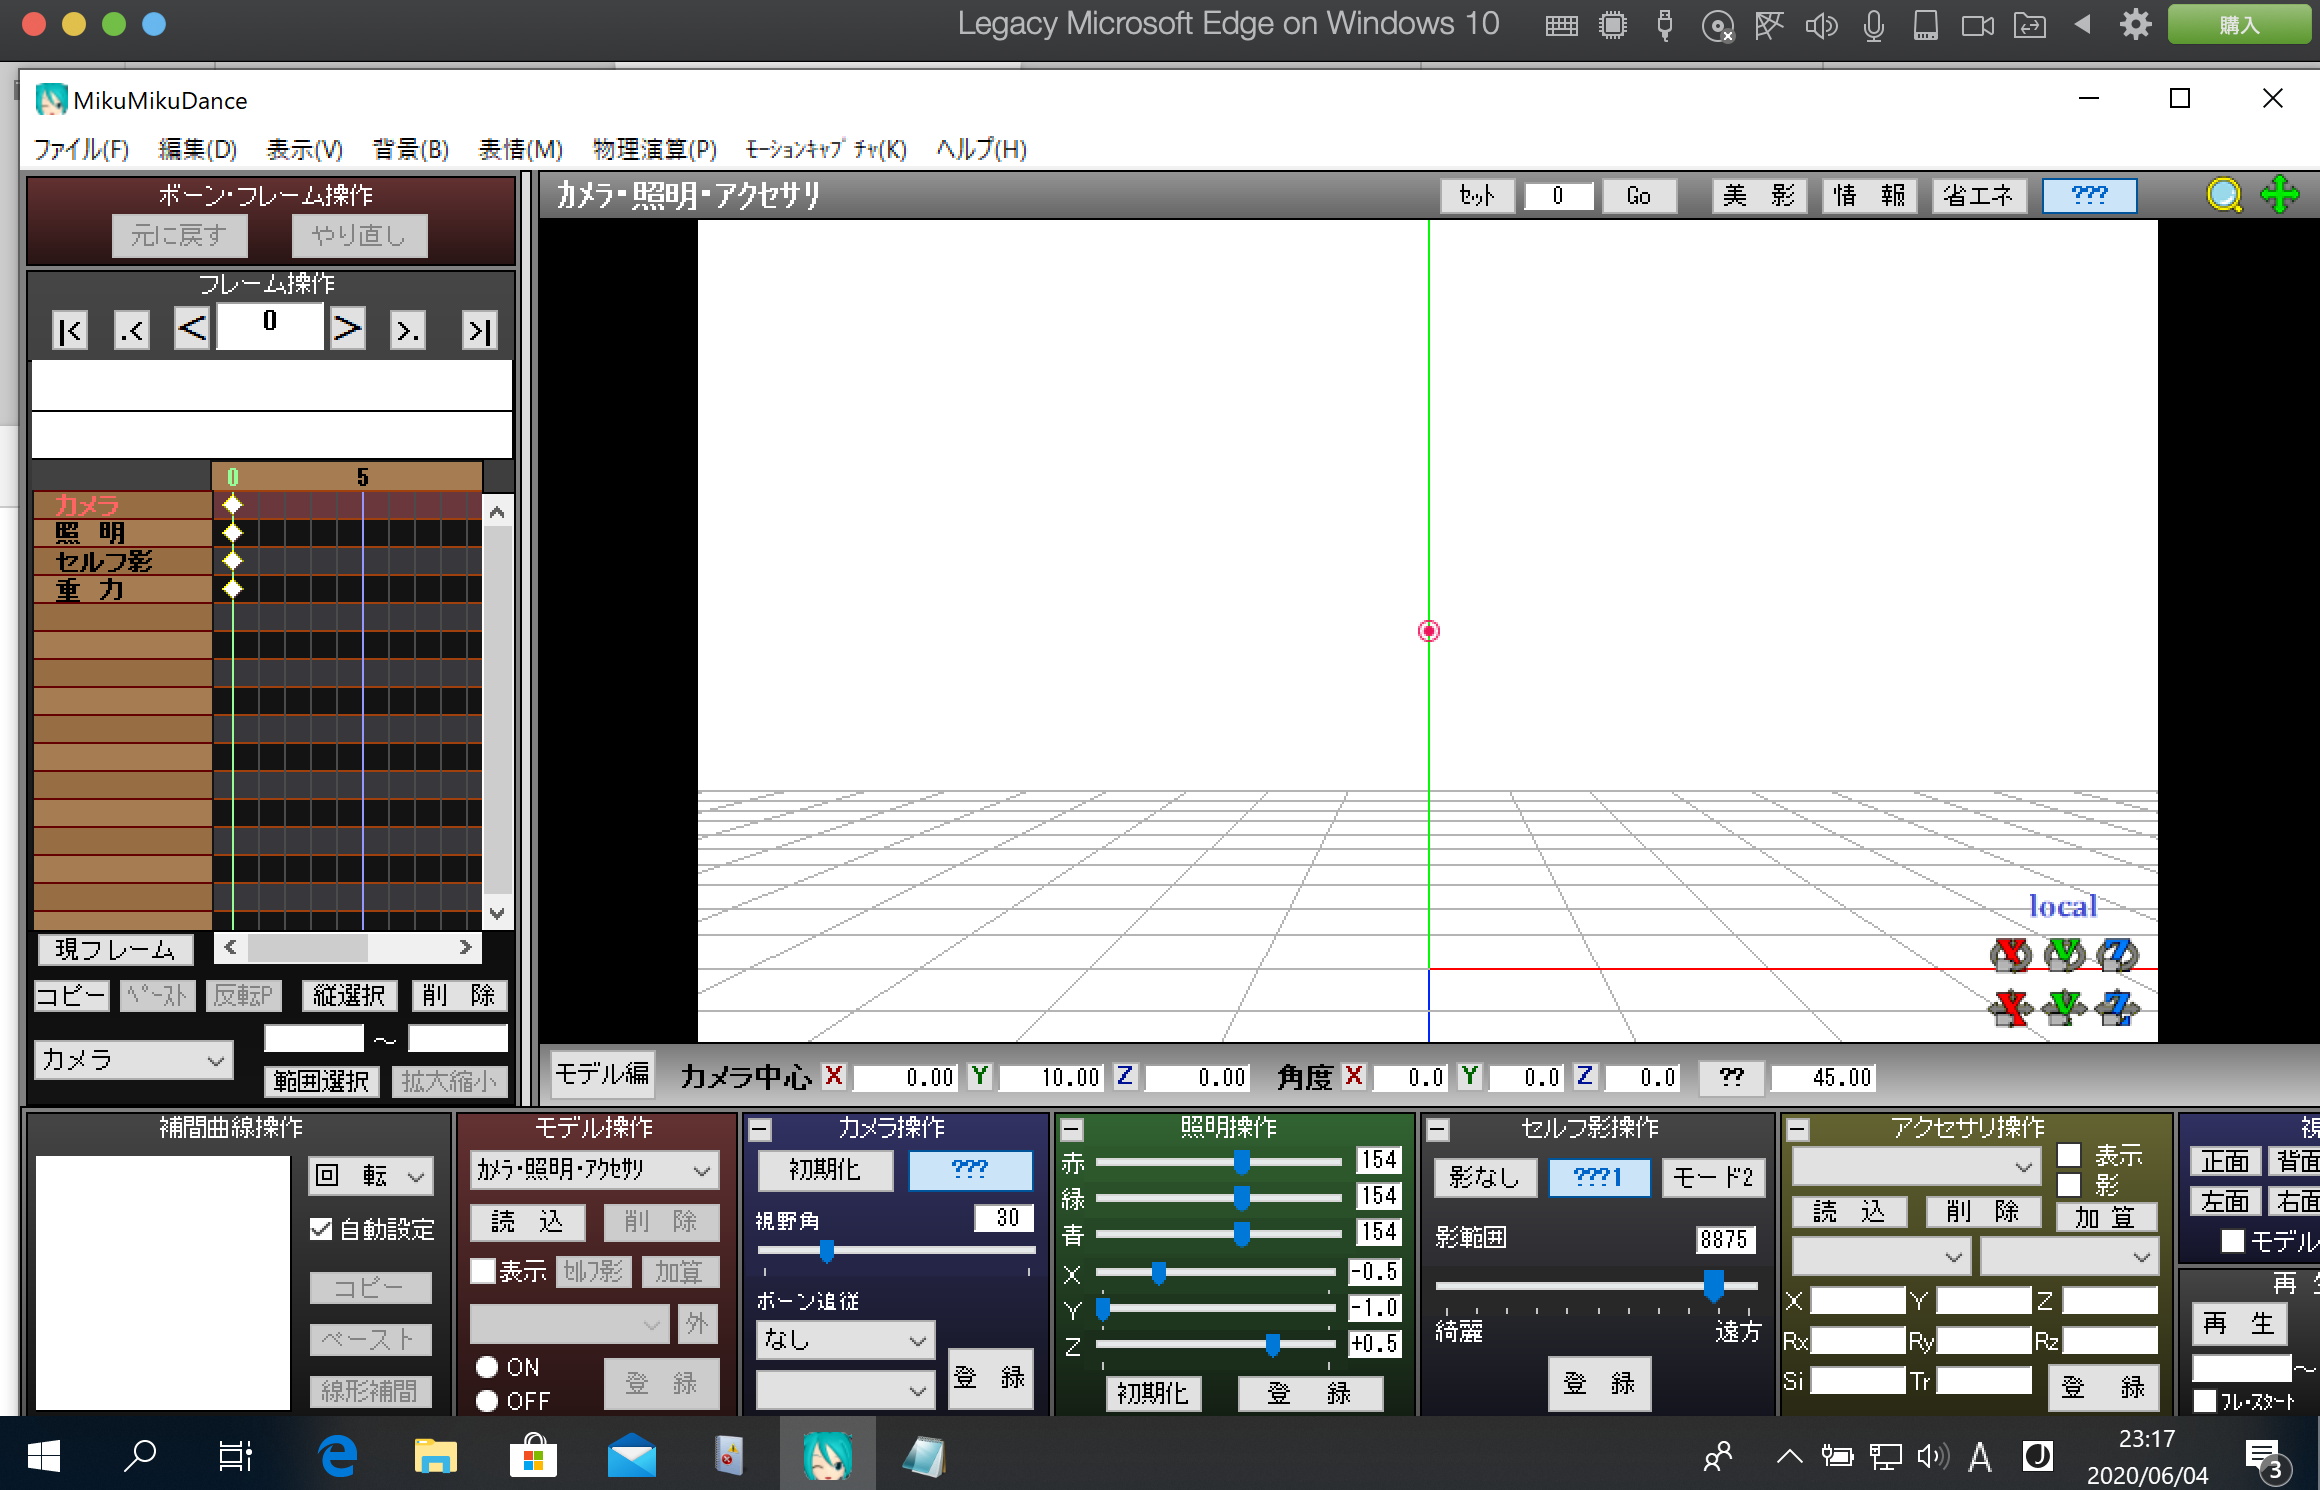Go to next keyframe (>.) button
Image resolution: width=2320 pixels, height=1490 pixels.
[x=407, y=330]
